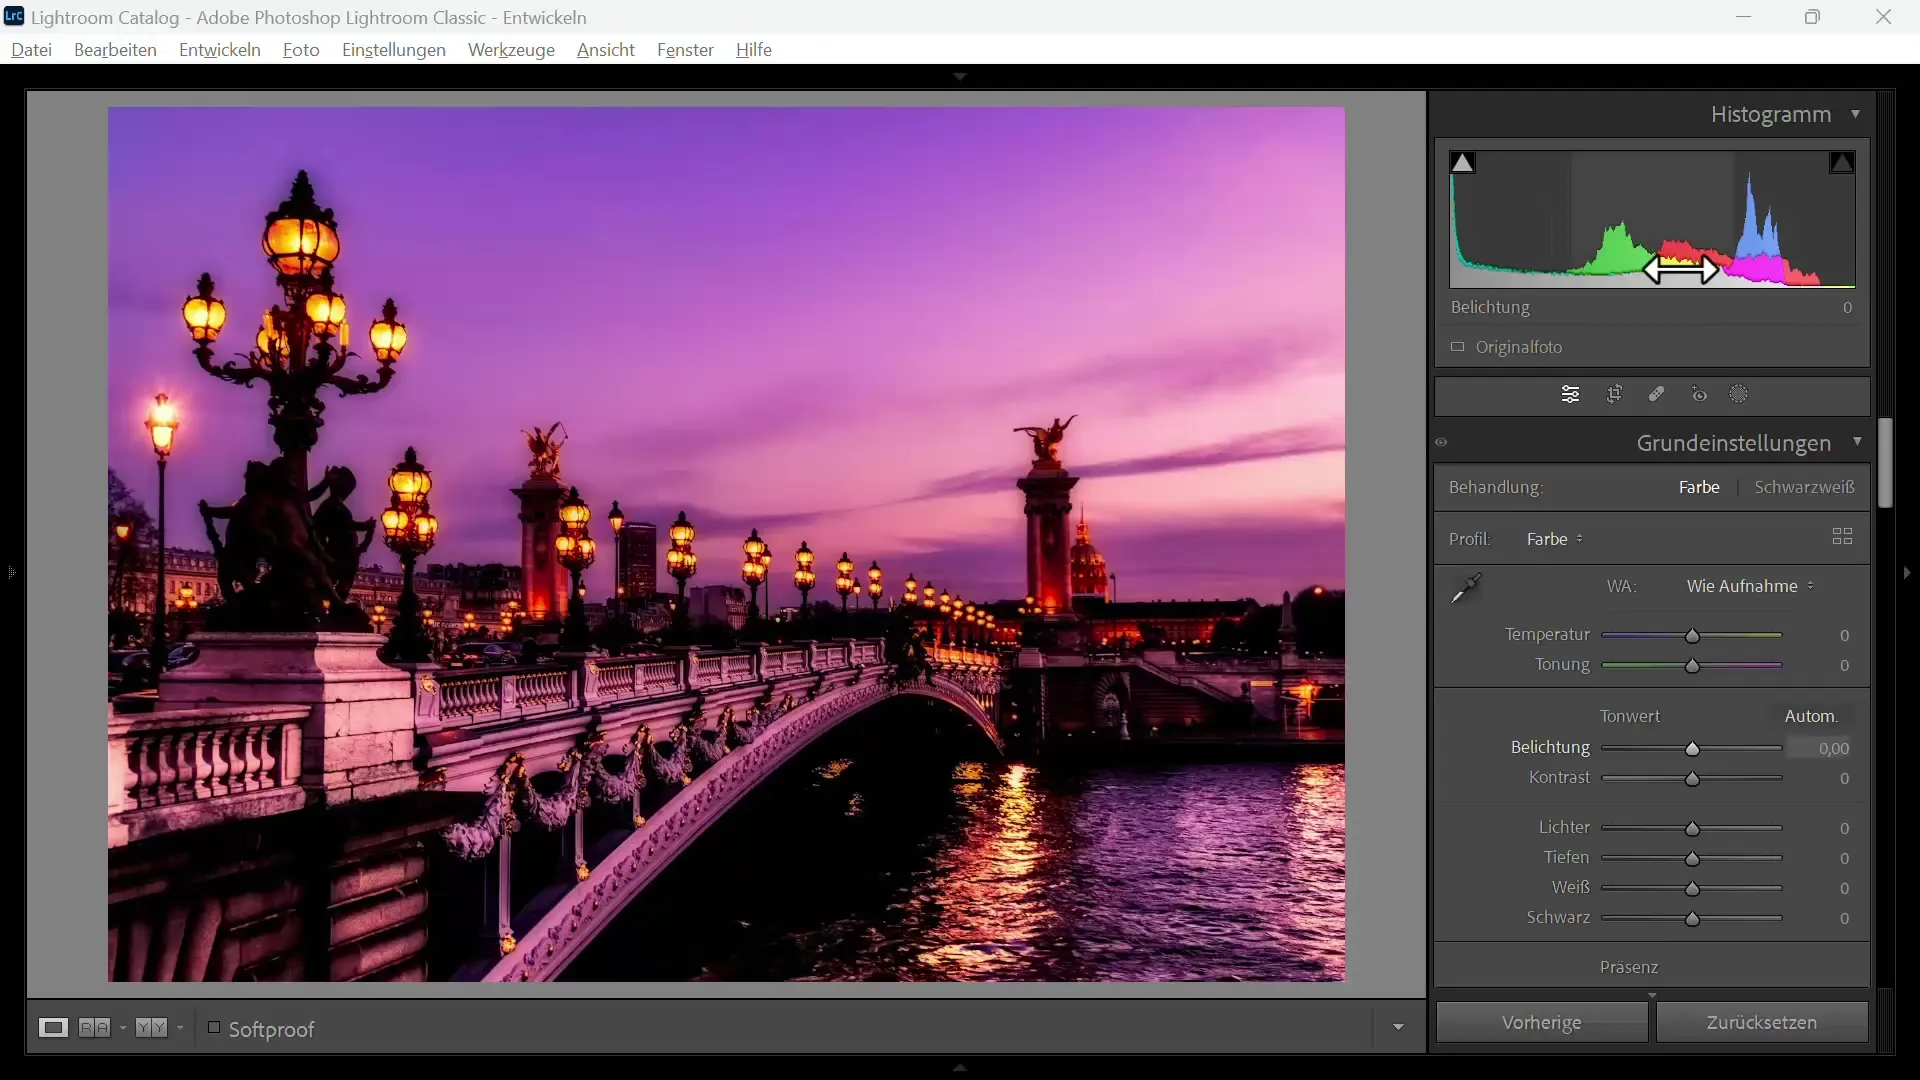This screenshot has width=1920, height=1080.
Task: Click the Kontrast value field
Action: pos(1845,778)
